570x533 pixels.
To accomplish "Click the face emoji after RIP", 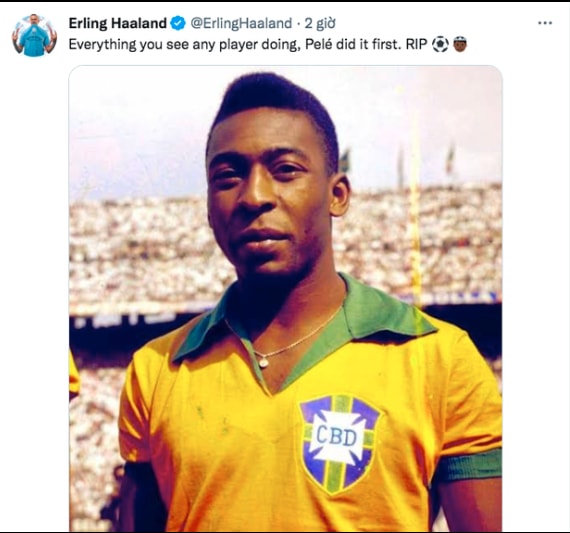I will [x=459, y=44].
